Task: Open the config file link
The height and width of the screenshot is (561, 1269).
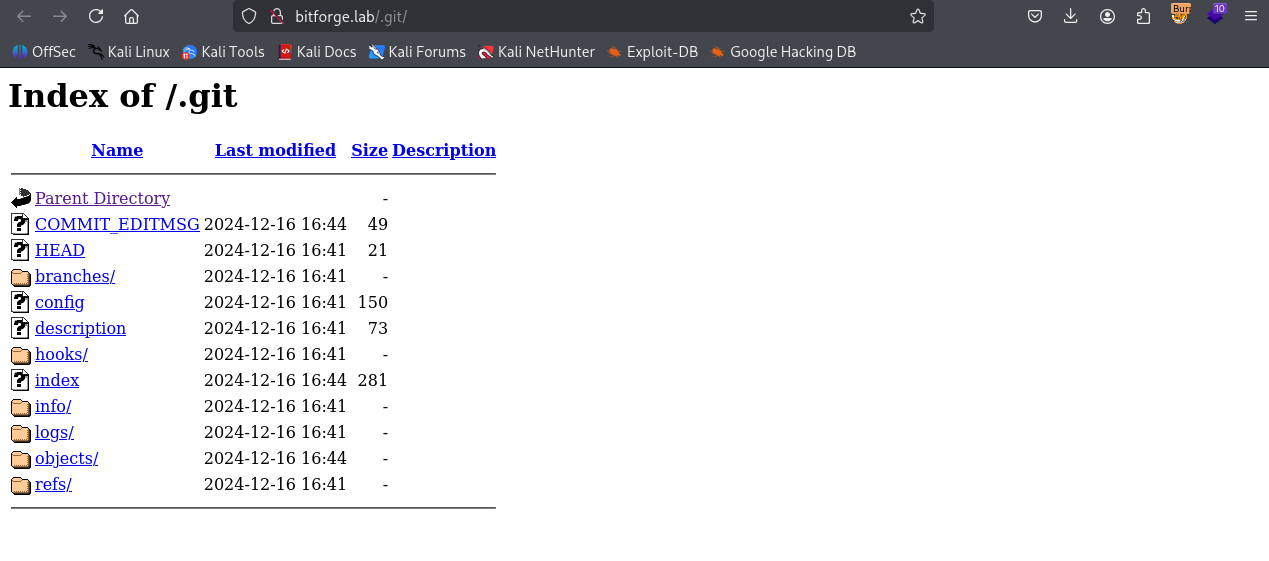Action: 59,302
